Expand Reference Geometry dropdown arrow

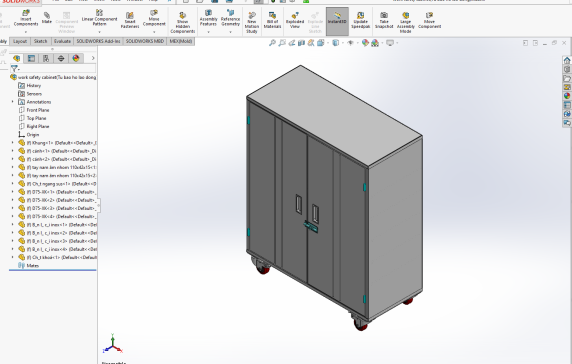(230, 32)
